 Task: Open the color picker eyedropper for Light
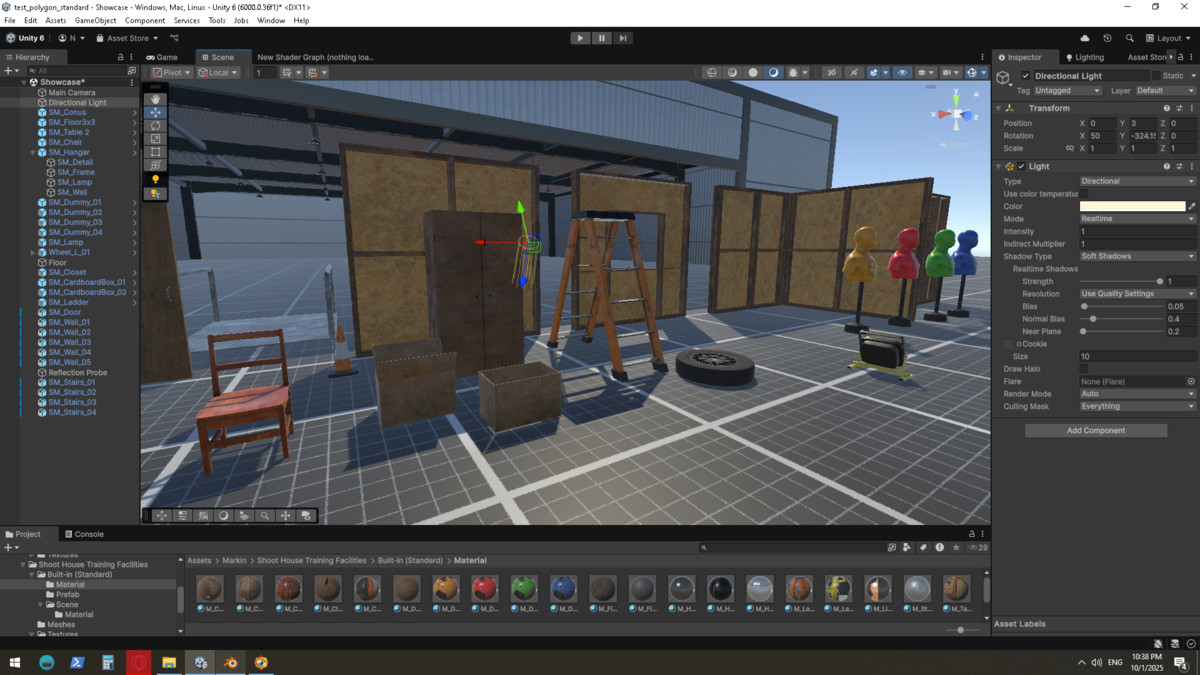point(1191,206)
